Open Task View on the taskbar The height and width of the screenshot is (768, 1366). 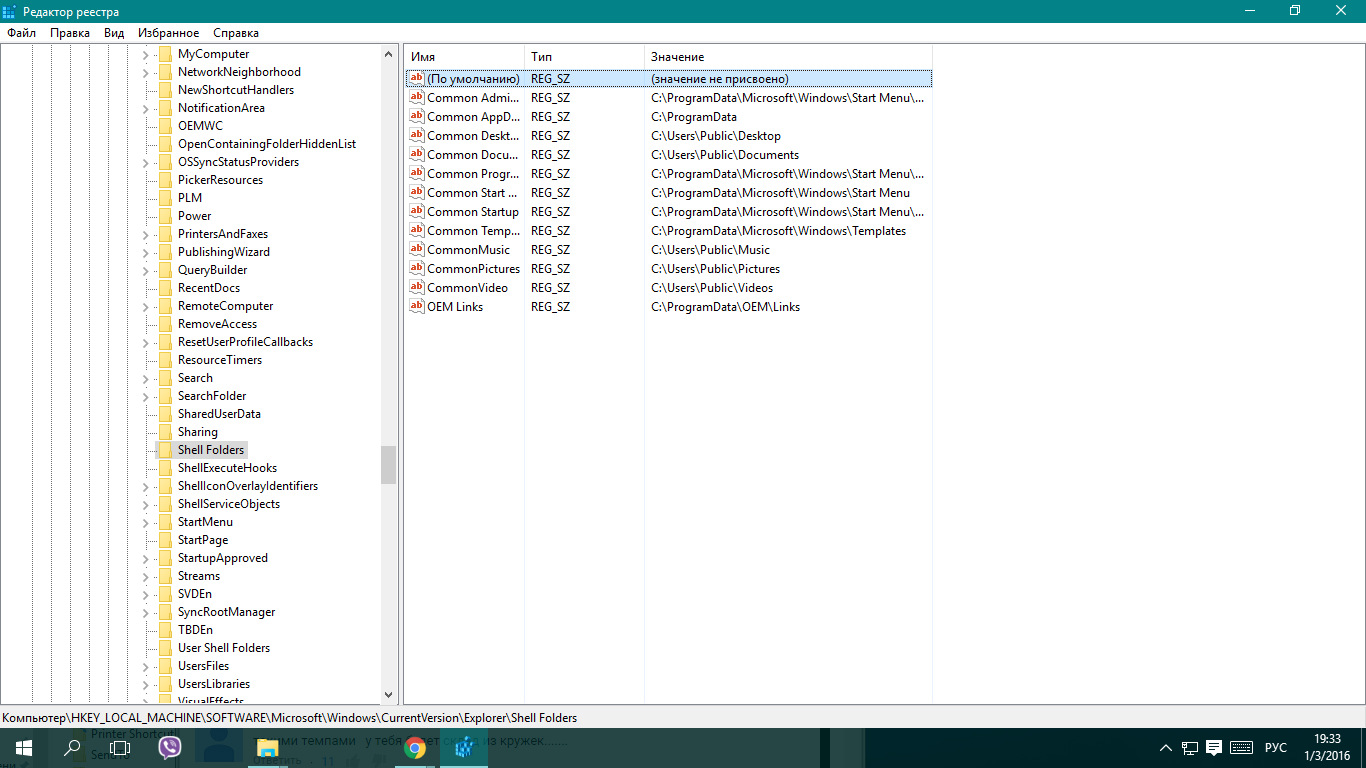(120, 748)
